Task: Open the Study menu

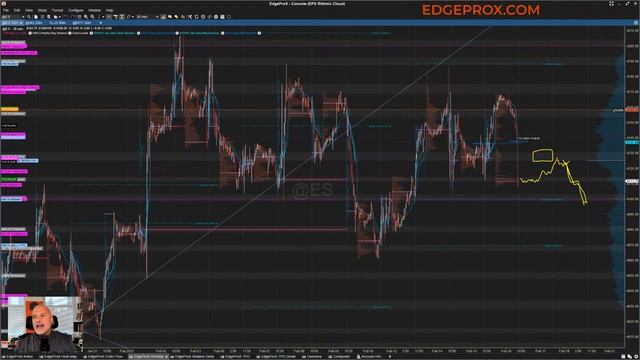Action: [42, 10]
